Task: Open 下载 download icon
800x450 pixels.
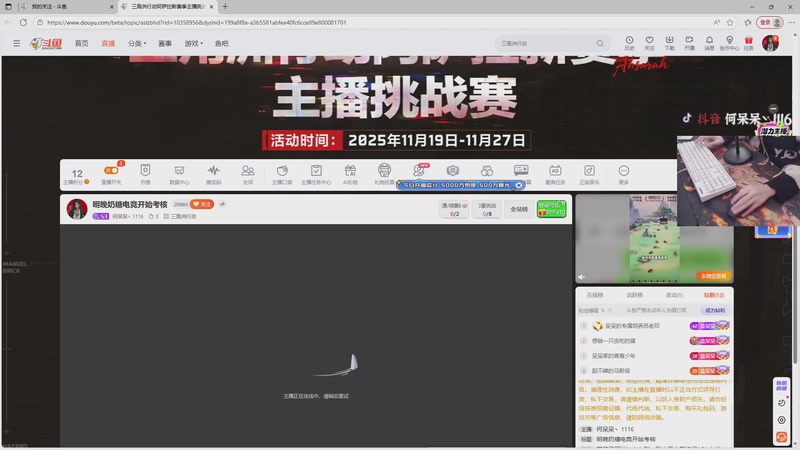Action: coord(669,43)
